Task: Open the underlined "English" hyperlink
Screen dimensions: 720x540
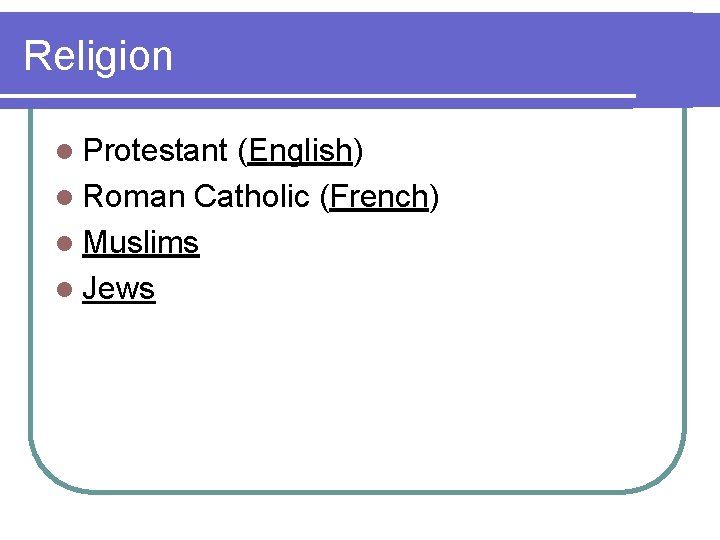Action: [300, 151]
